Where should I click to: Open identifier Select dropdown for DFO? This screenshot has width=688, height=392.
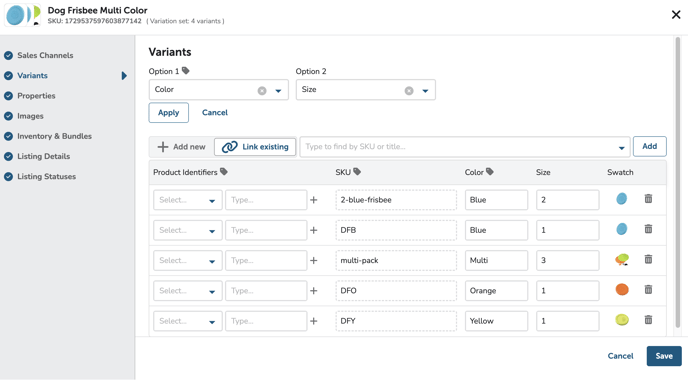(x=187, y=291)
